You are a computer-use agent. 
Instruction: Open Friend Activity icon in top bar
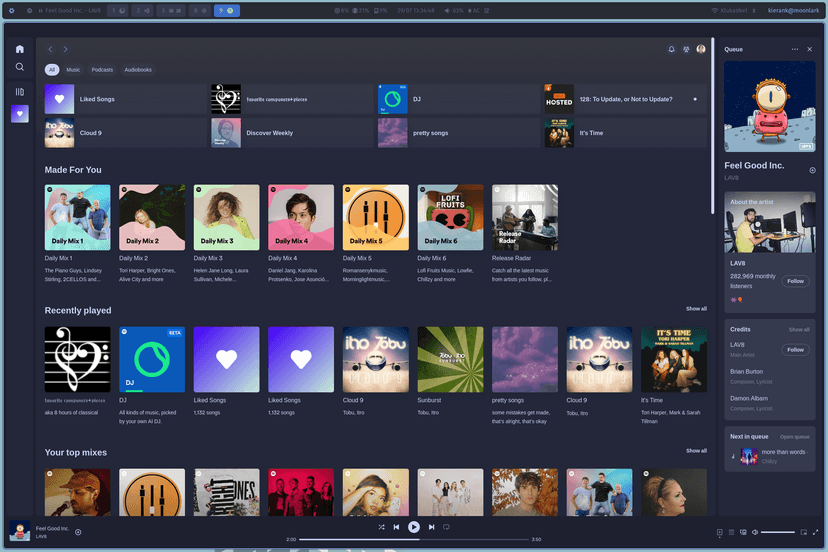click(686, 49)
